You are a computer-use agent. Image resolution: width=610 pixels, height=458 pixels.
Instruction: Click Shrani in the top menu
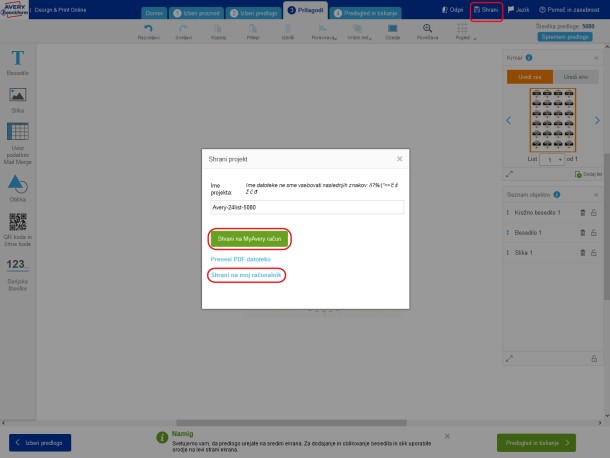(485, 9)
